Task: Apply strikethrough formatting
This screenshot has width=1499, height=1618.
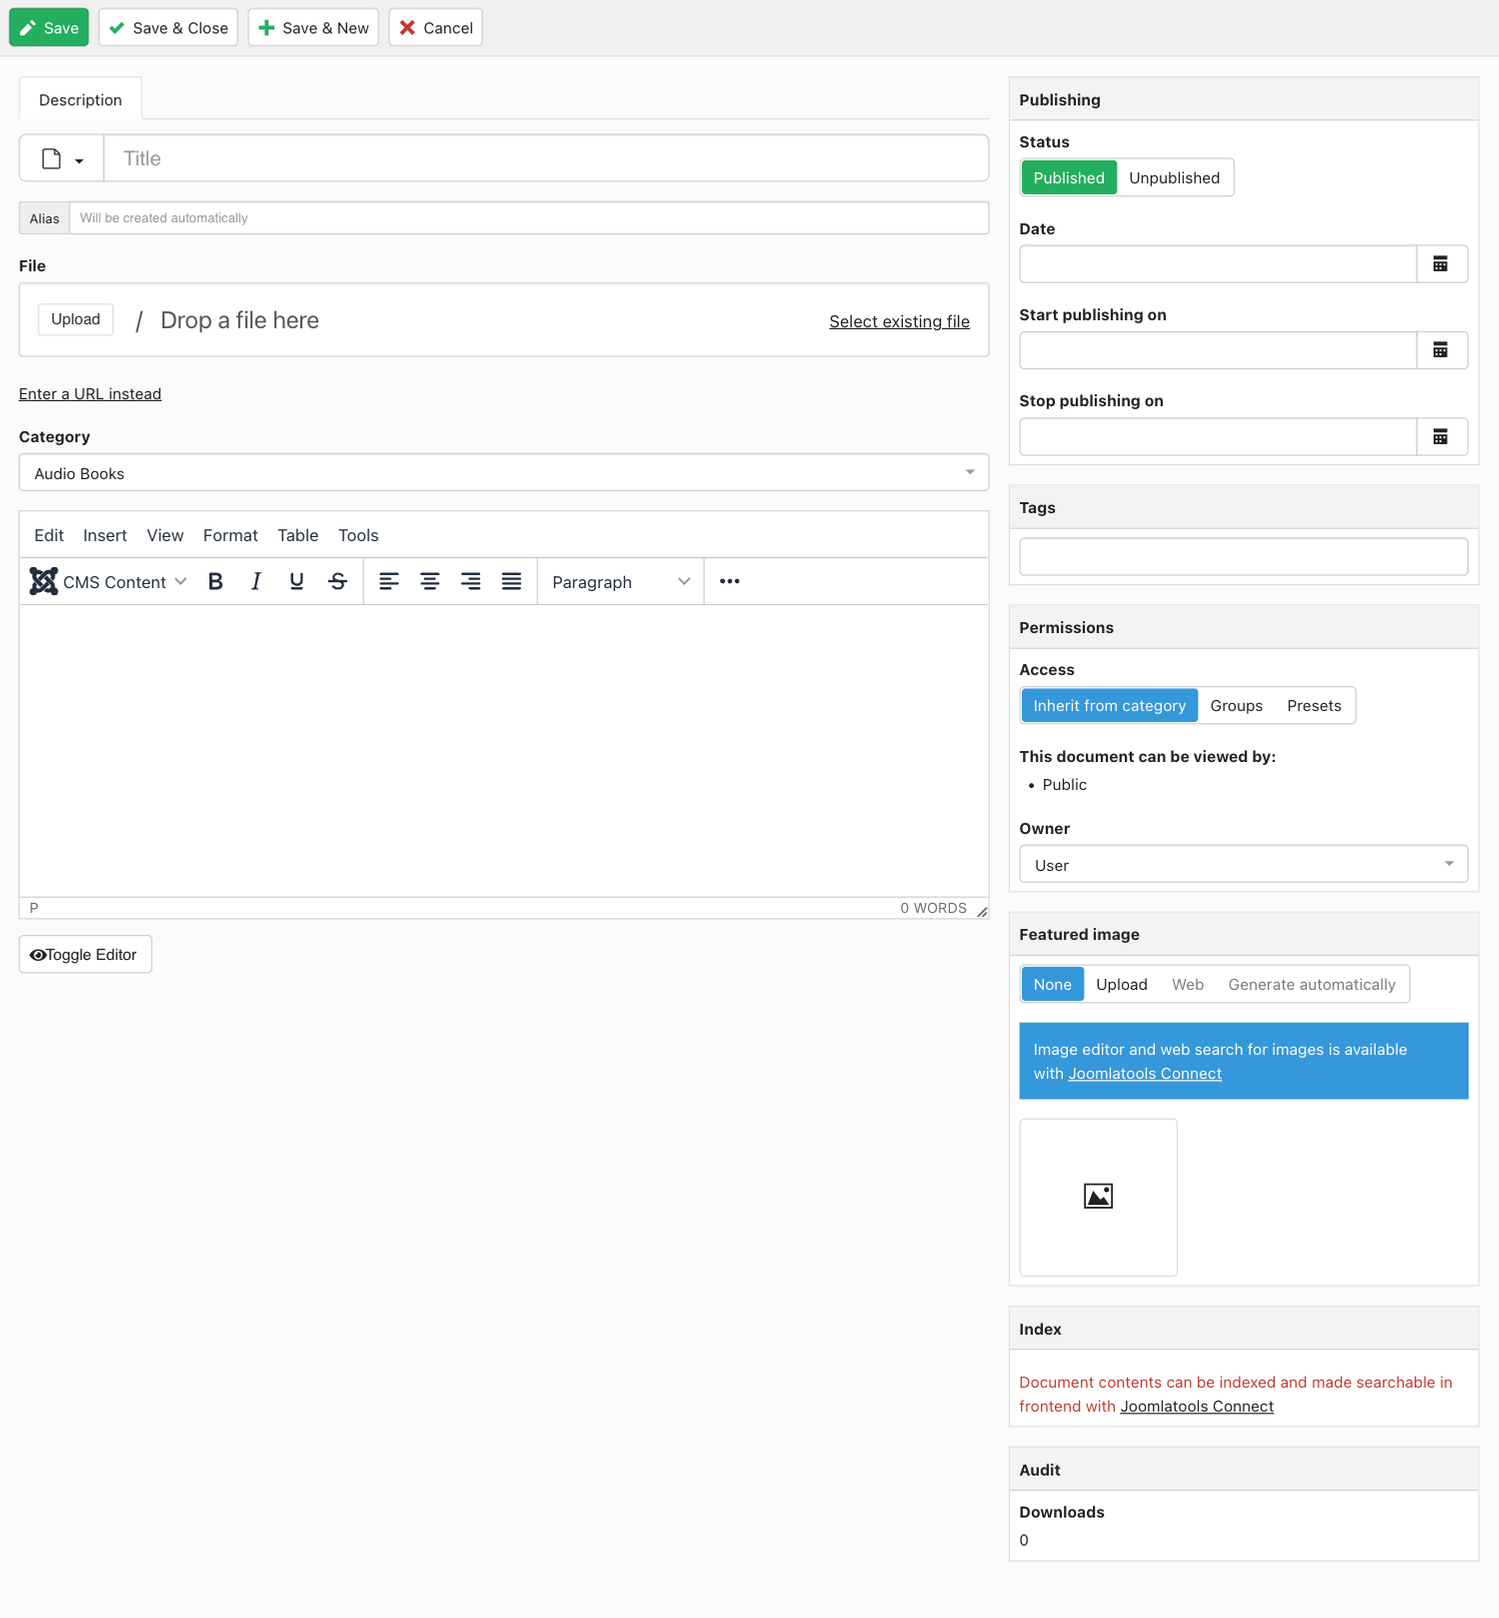Action: [338, 582]
